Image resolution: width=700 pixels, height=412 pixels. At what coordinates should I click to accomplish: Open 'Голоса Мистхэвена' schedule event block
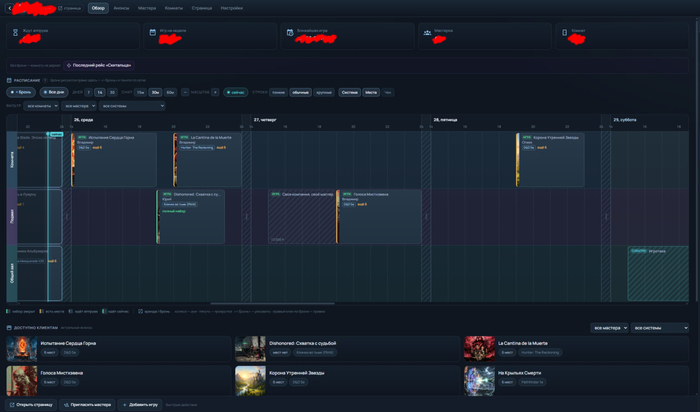click(x=379, y=216)
